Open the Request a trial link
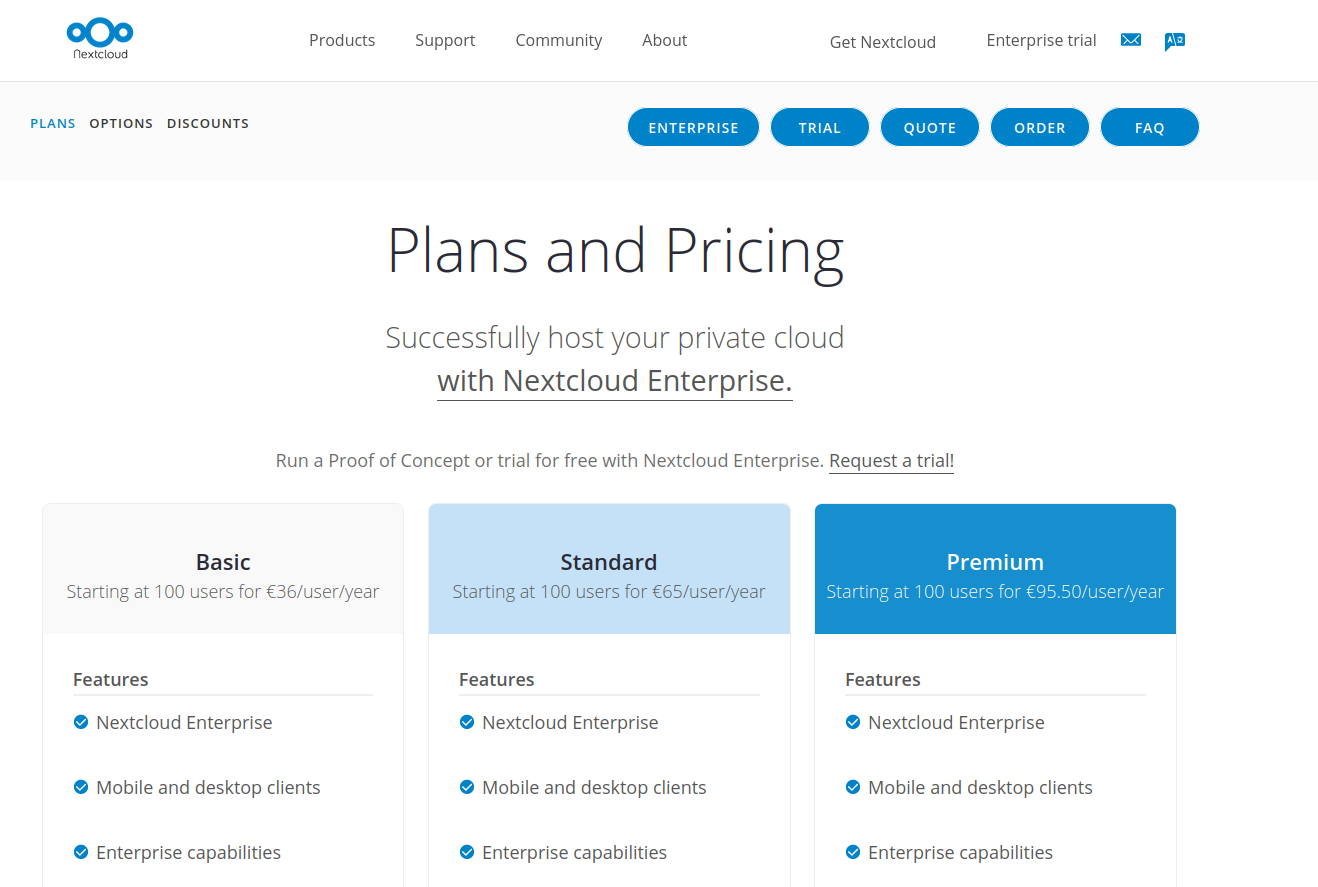Viewport: 1318px width, 887px height. pyautogui.click(x=890, y=460)
